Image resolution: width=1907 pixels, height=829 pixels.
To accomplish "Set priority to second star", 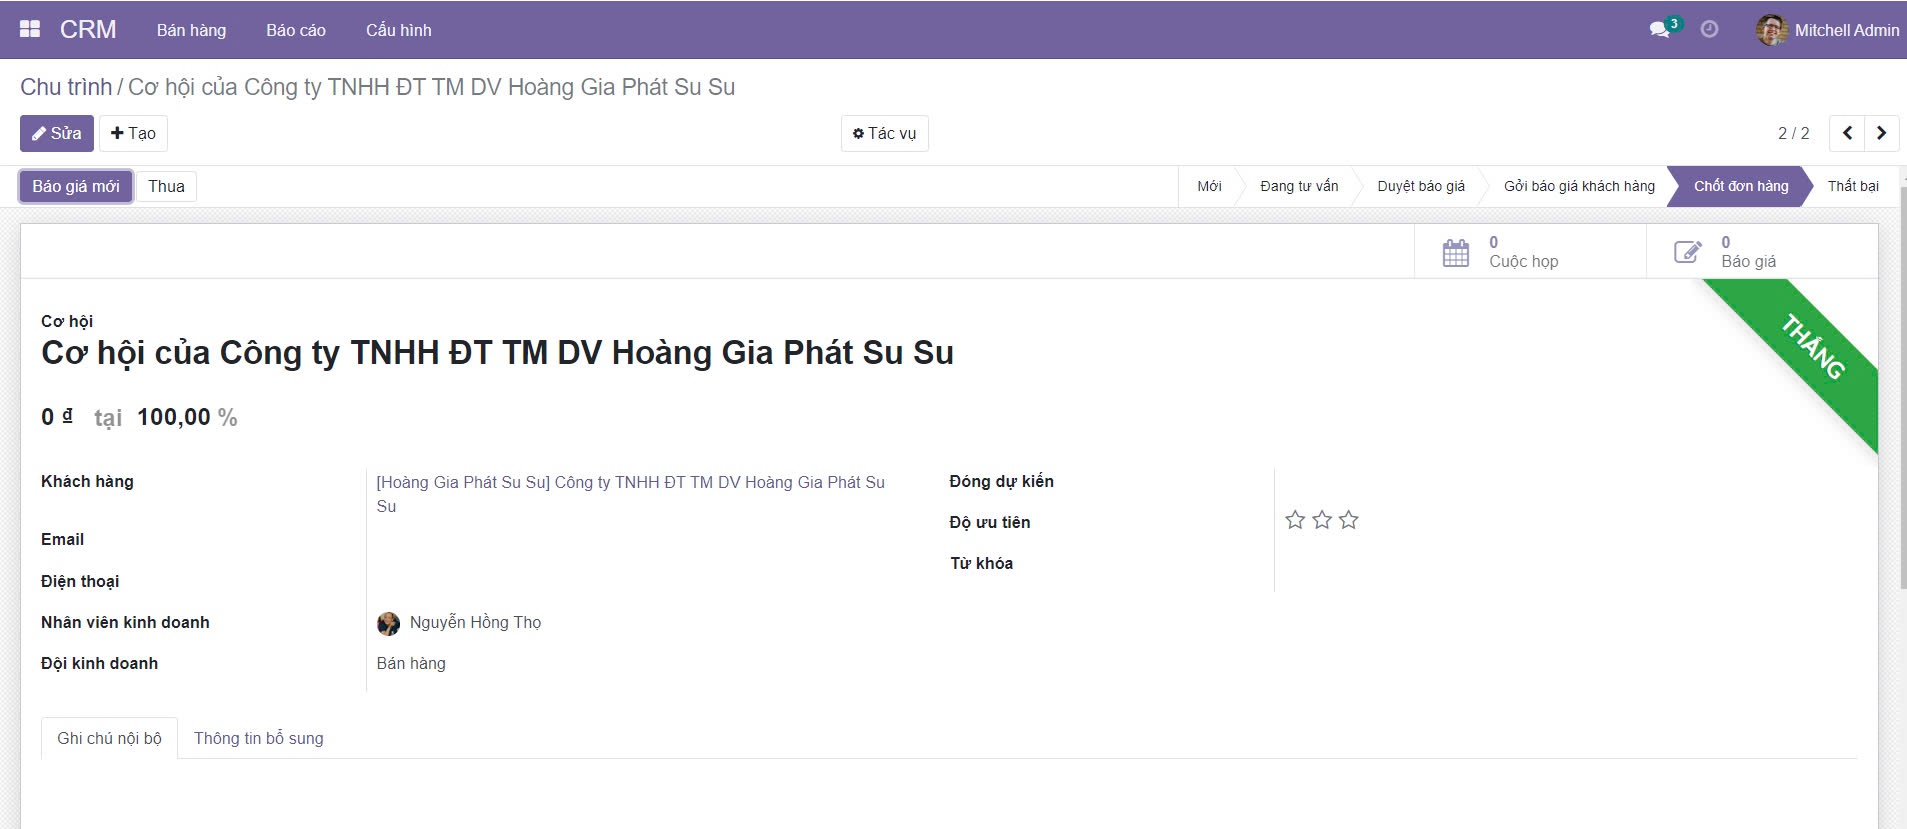I will pyautogui.click(x=1322, y=520).
